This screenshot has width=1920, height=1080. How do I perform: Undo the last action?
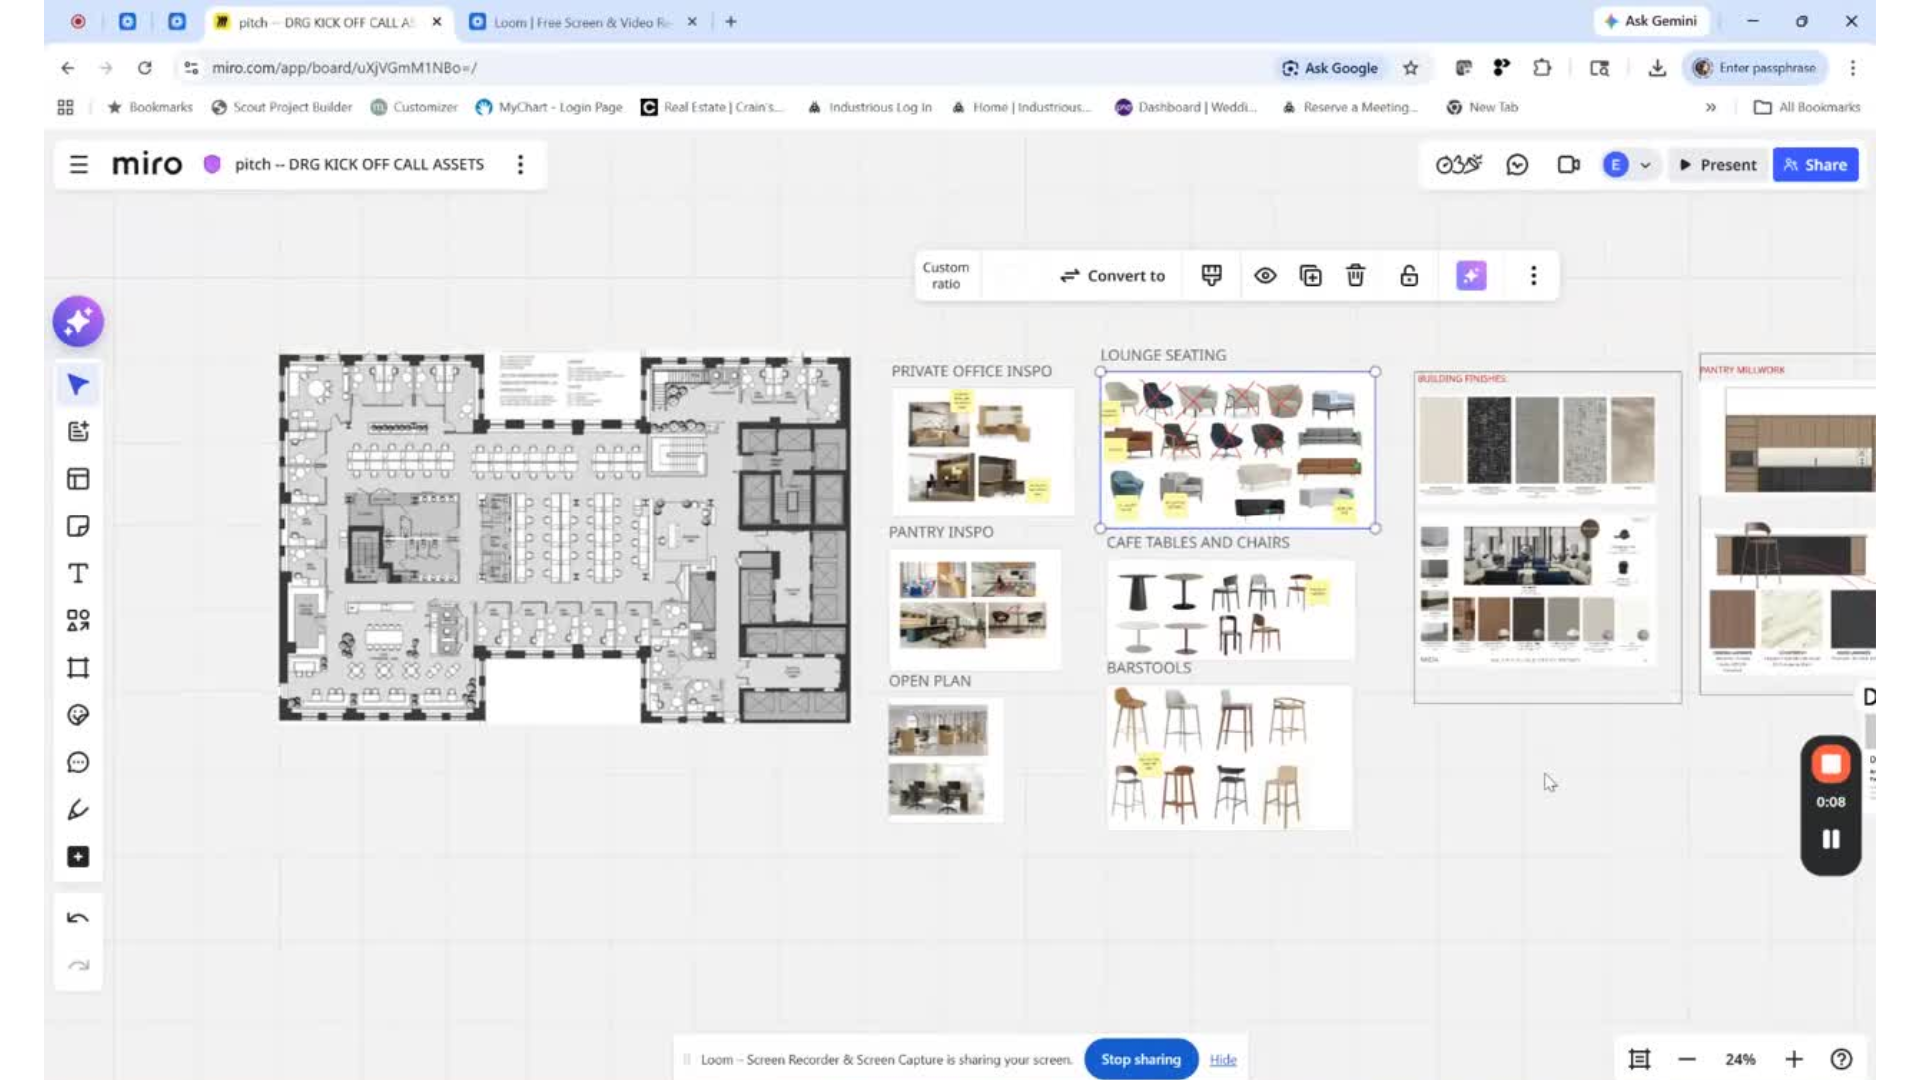[78, 918]
